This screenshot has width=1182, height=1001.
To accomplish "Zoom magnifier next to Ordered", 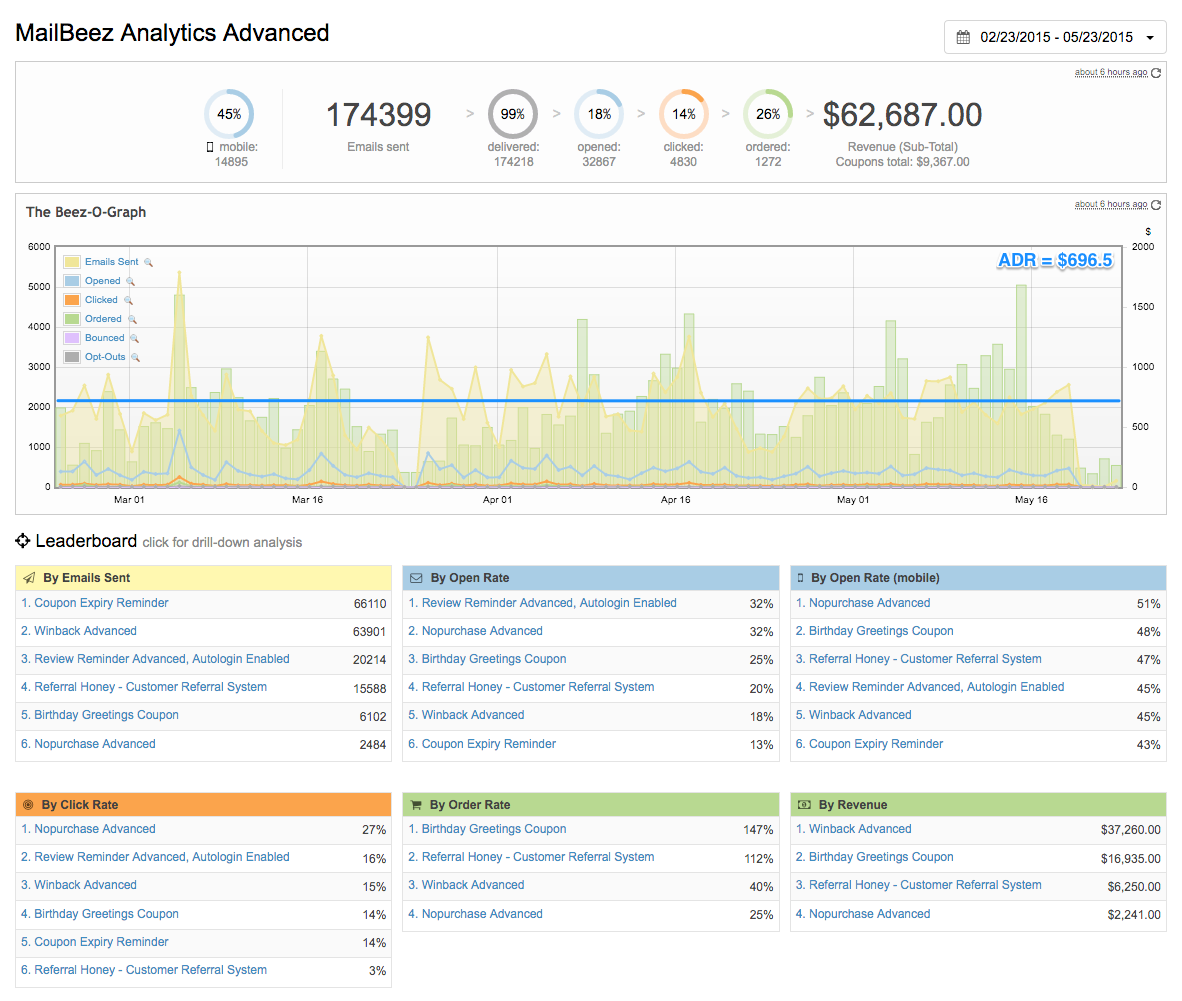I will (x=132, y=320).
